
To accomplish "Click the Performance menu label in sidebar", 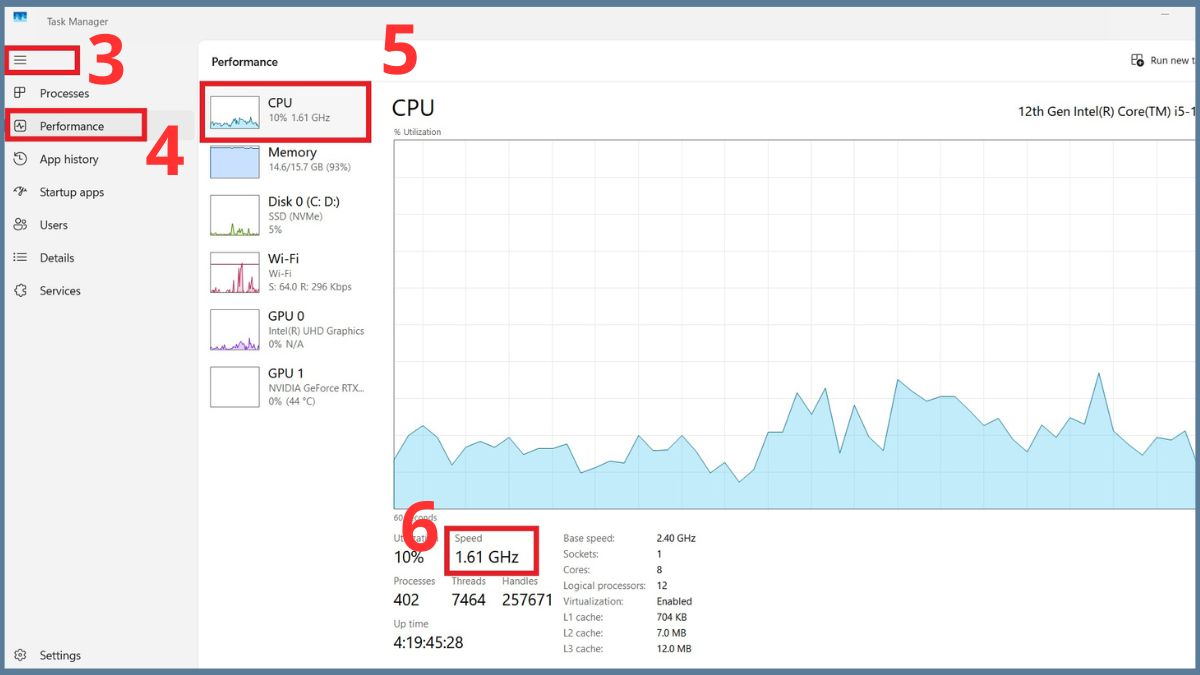I will (x=72, y=126).
